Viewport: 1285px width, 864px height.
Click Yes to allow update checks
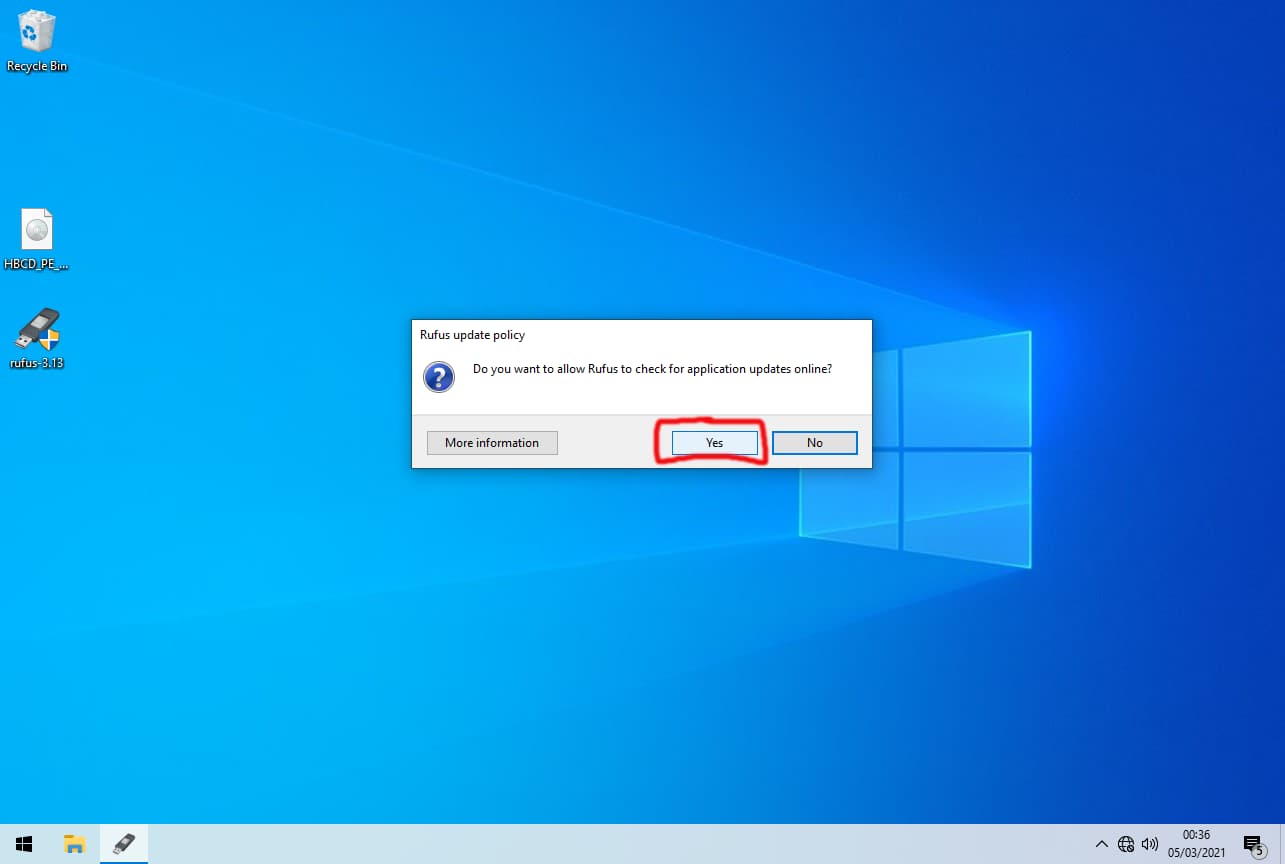pyautogui.click(x=714, y=443)
